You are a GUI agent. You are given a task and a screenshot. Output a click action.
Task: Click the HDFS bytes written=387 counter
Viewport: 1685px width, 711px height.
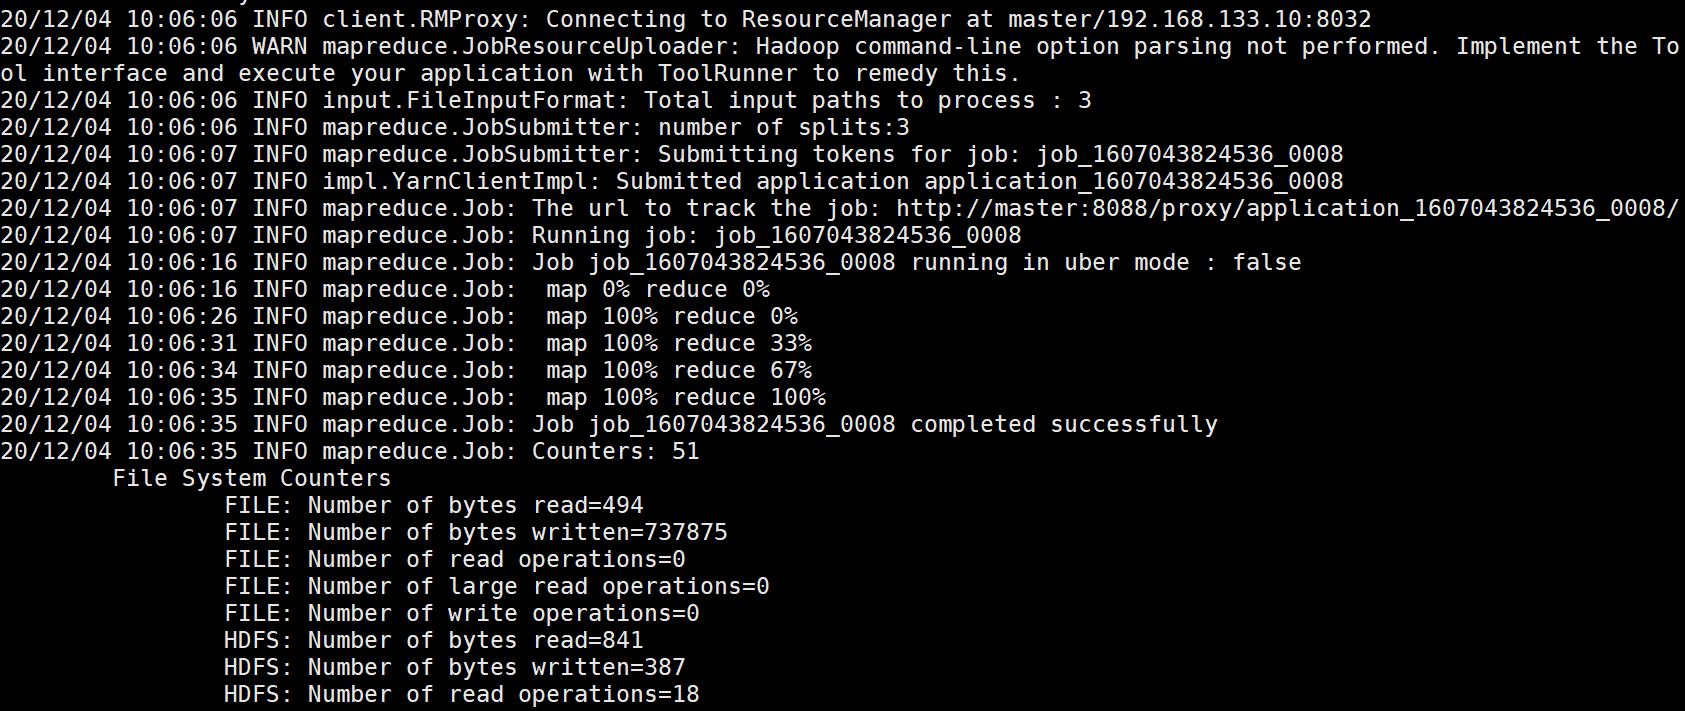tap(454, 667)
